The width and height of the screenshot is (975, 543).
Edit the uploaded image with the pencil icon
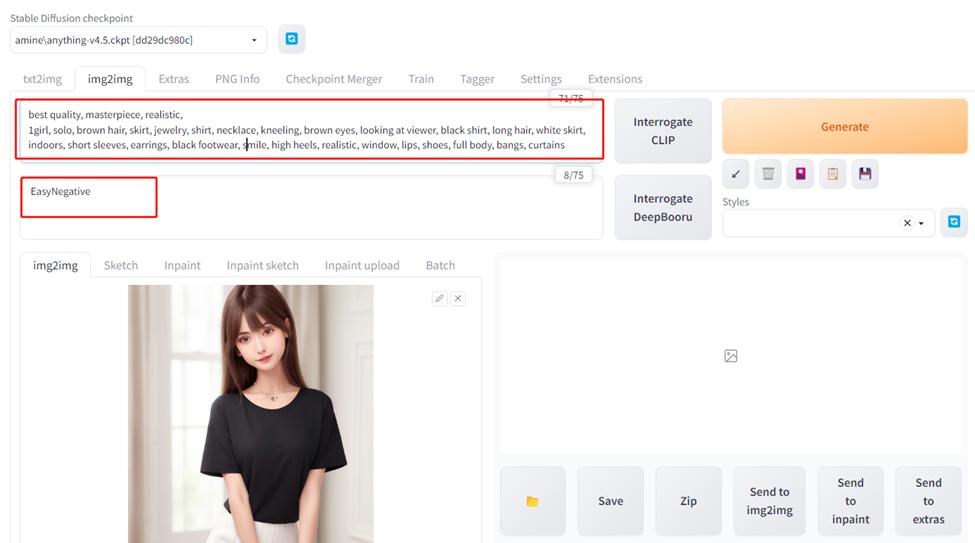[x=439, y=298]
